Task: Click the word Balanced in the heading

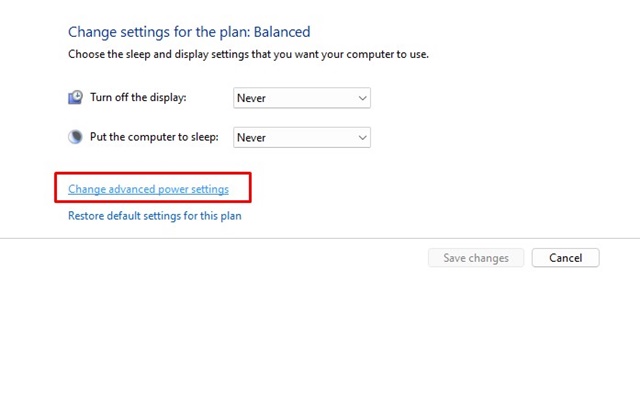Action: pos(281,32)
